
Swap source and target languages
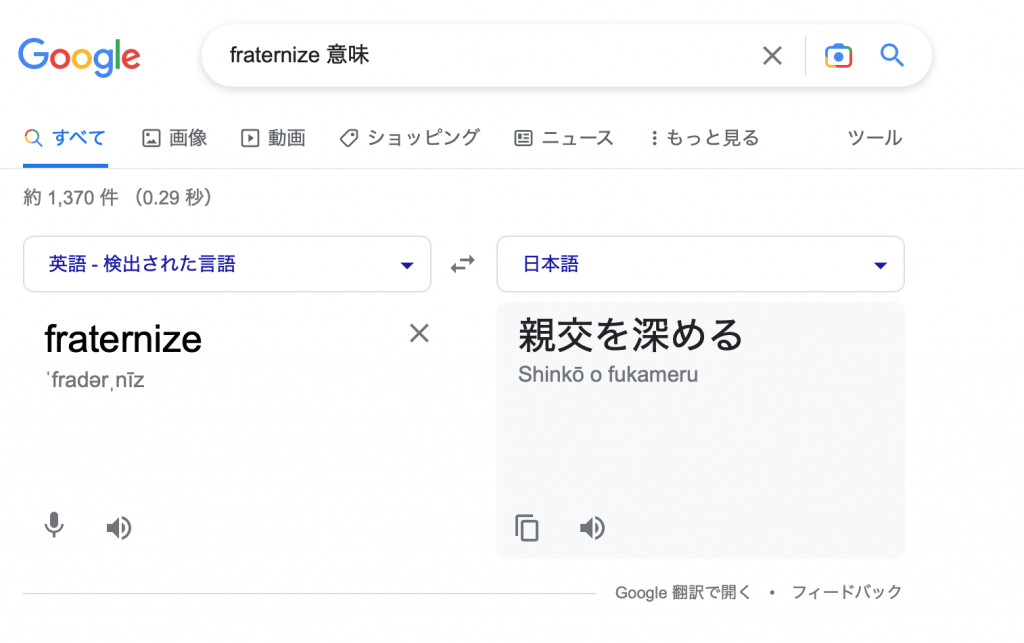point(463,265)
